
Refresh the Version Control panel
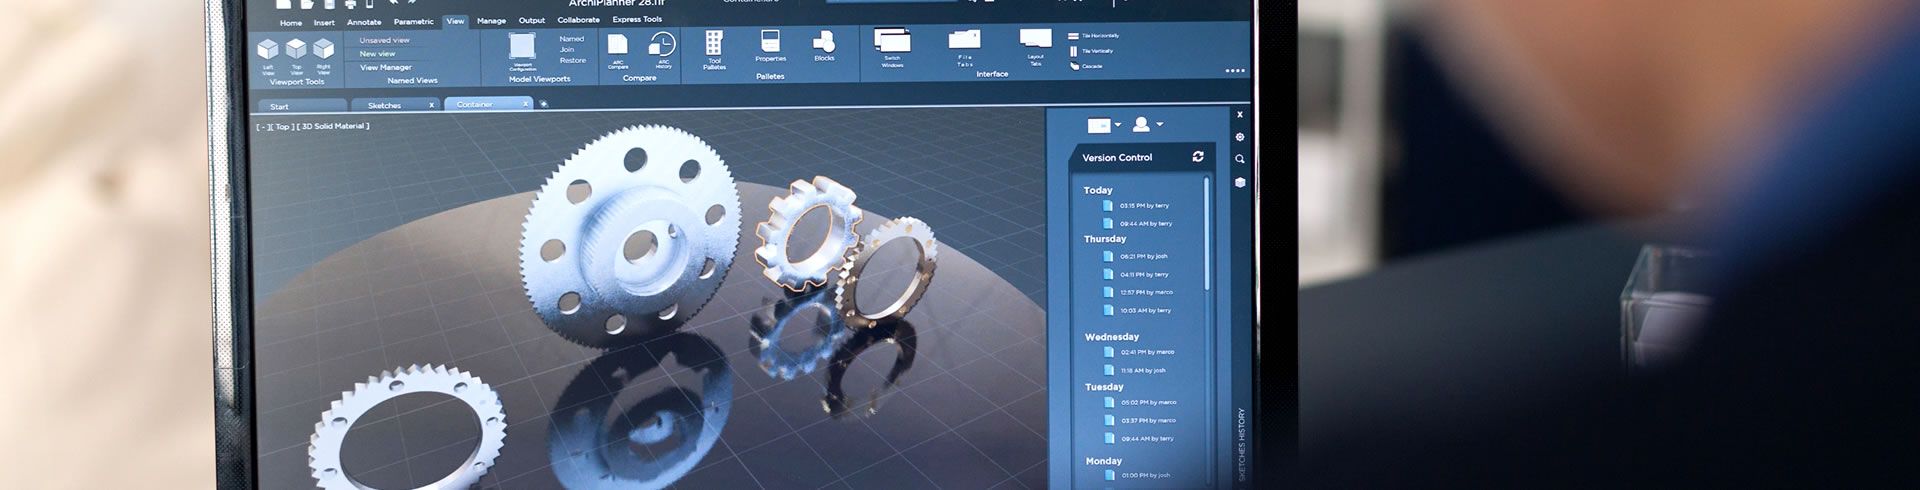[1198, 156]
